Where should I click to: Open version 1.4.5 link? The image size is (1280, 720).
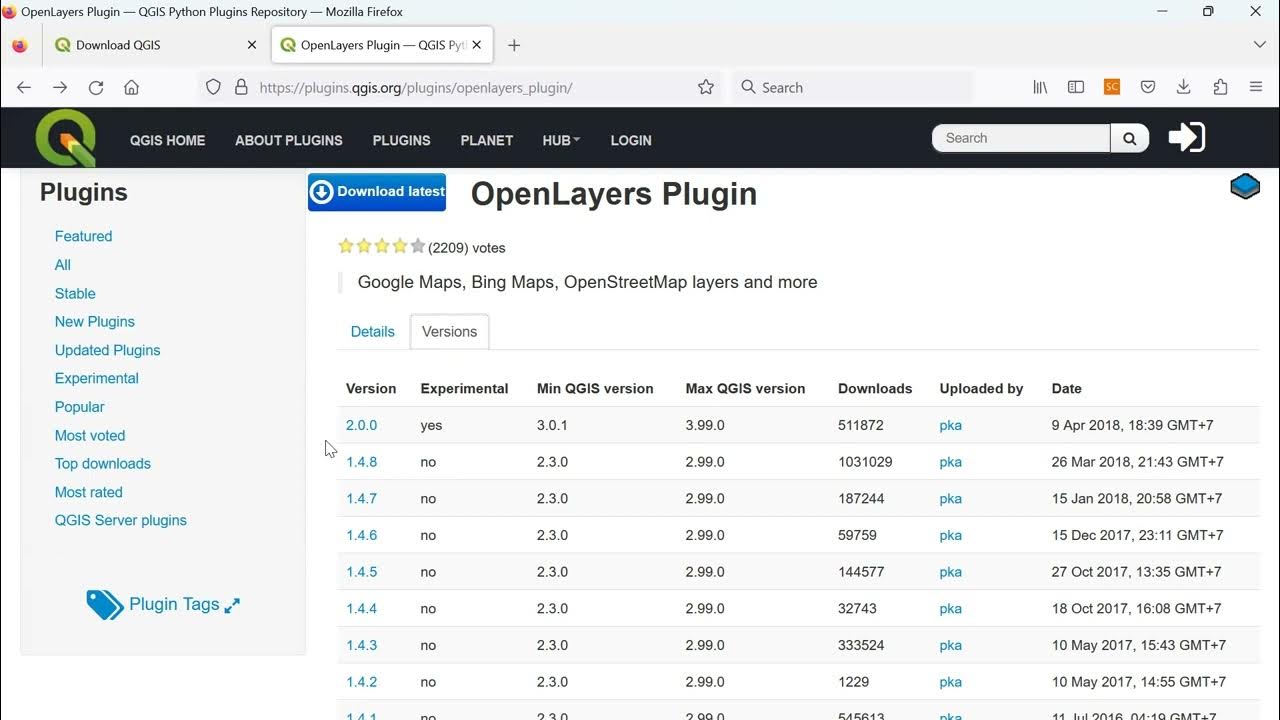361,573
